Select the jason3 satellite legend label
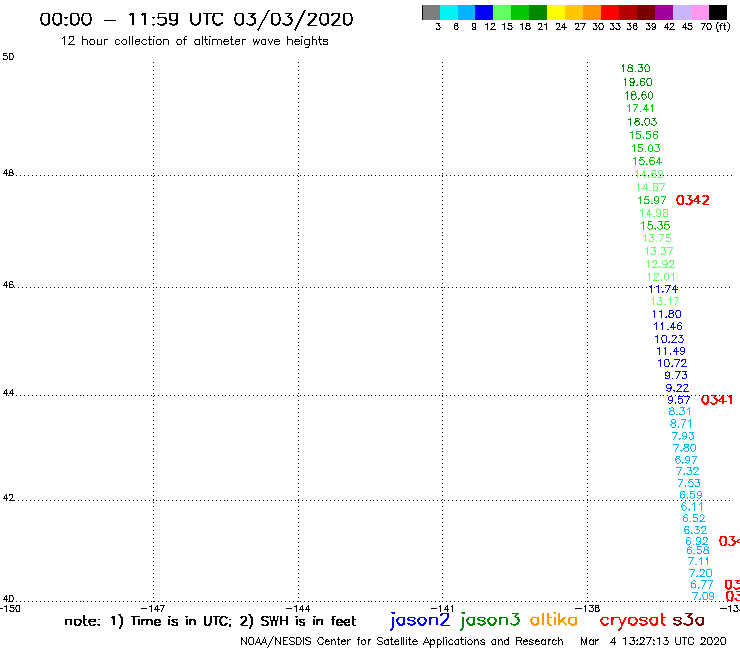 click(490, 620)
